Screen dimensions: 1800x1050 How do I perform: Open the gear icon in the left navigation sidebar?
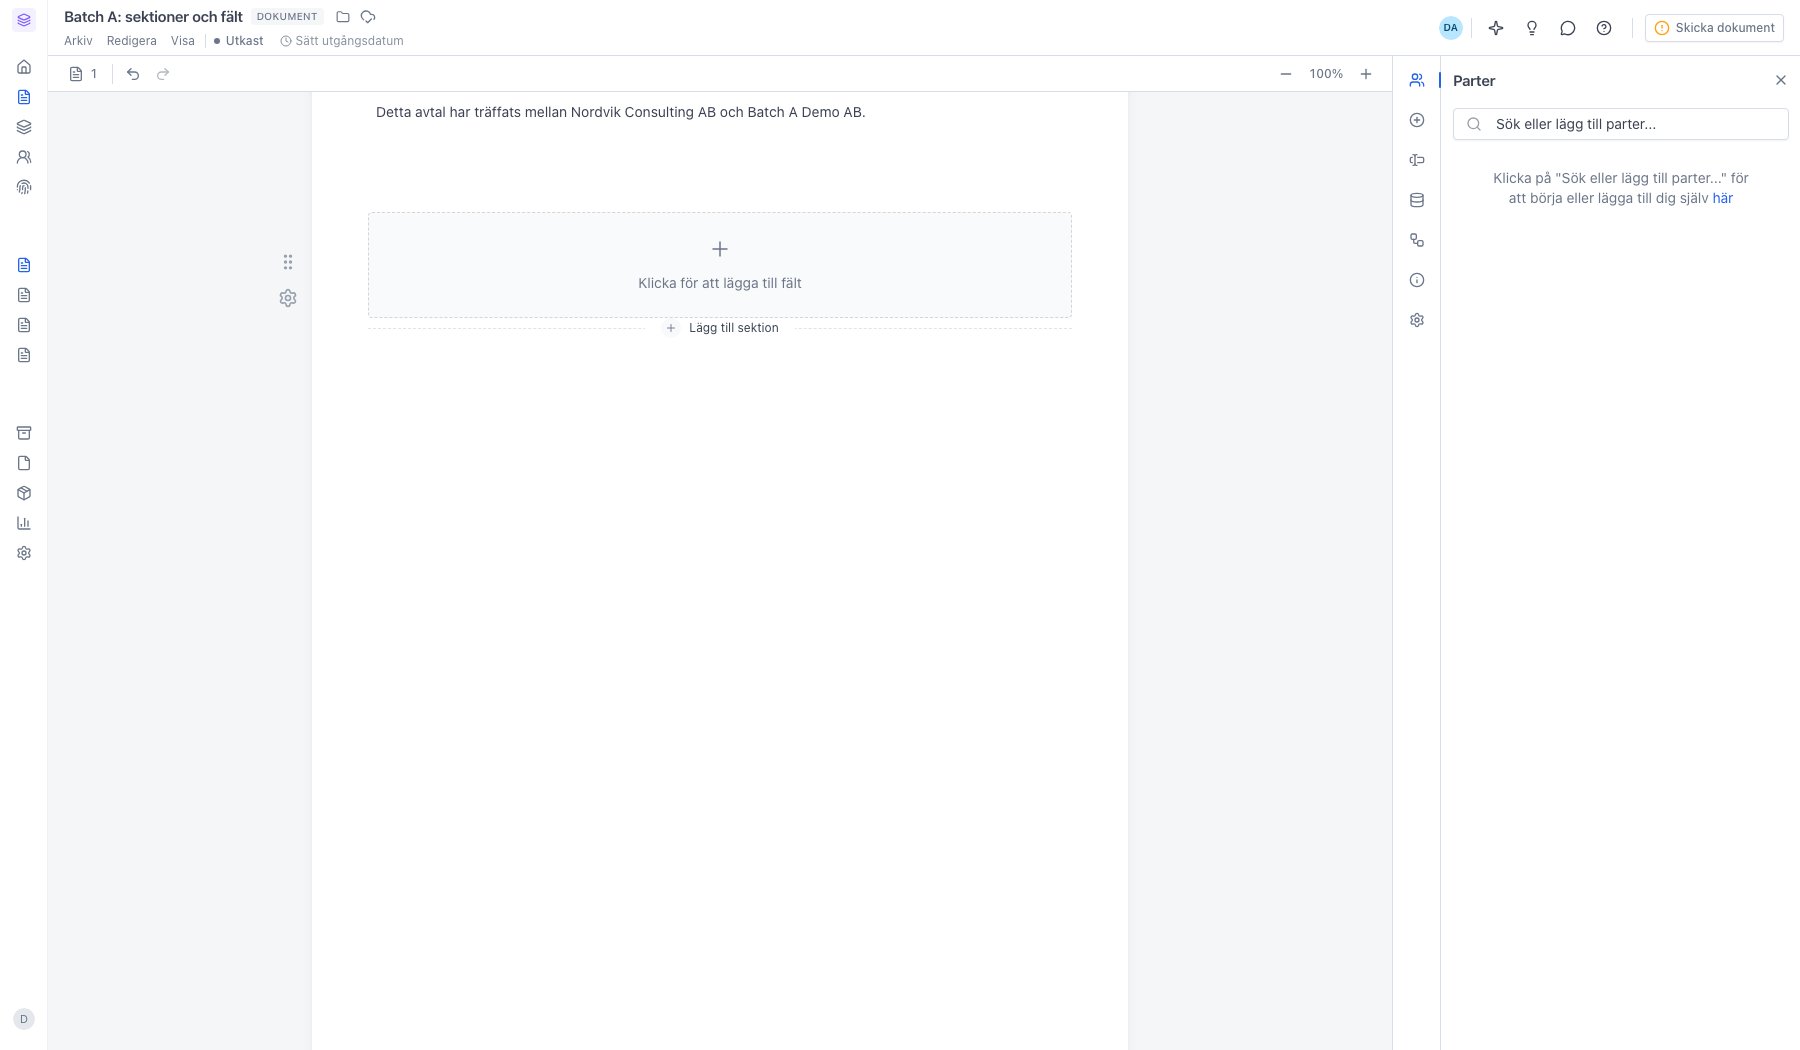(x=24, y=553)
